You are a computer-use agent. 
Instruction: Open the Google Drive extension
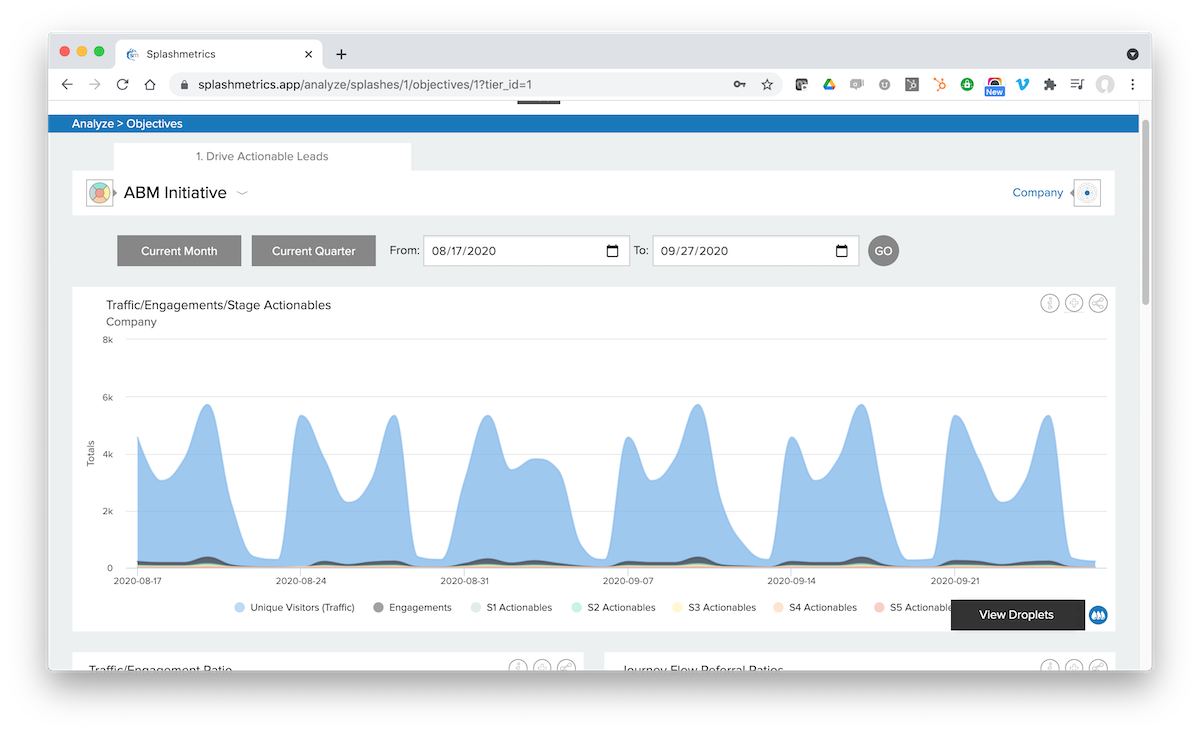point(829,85)
